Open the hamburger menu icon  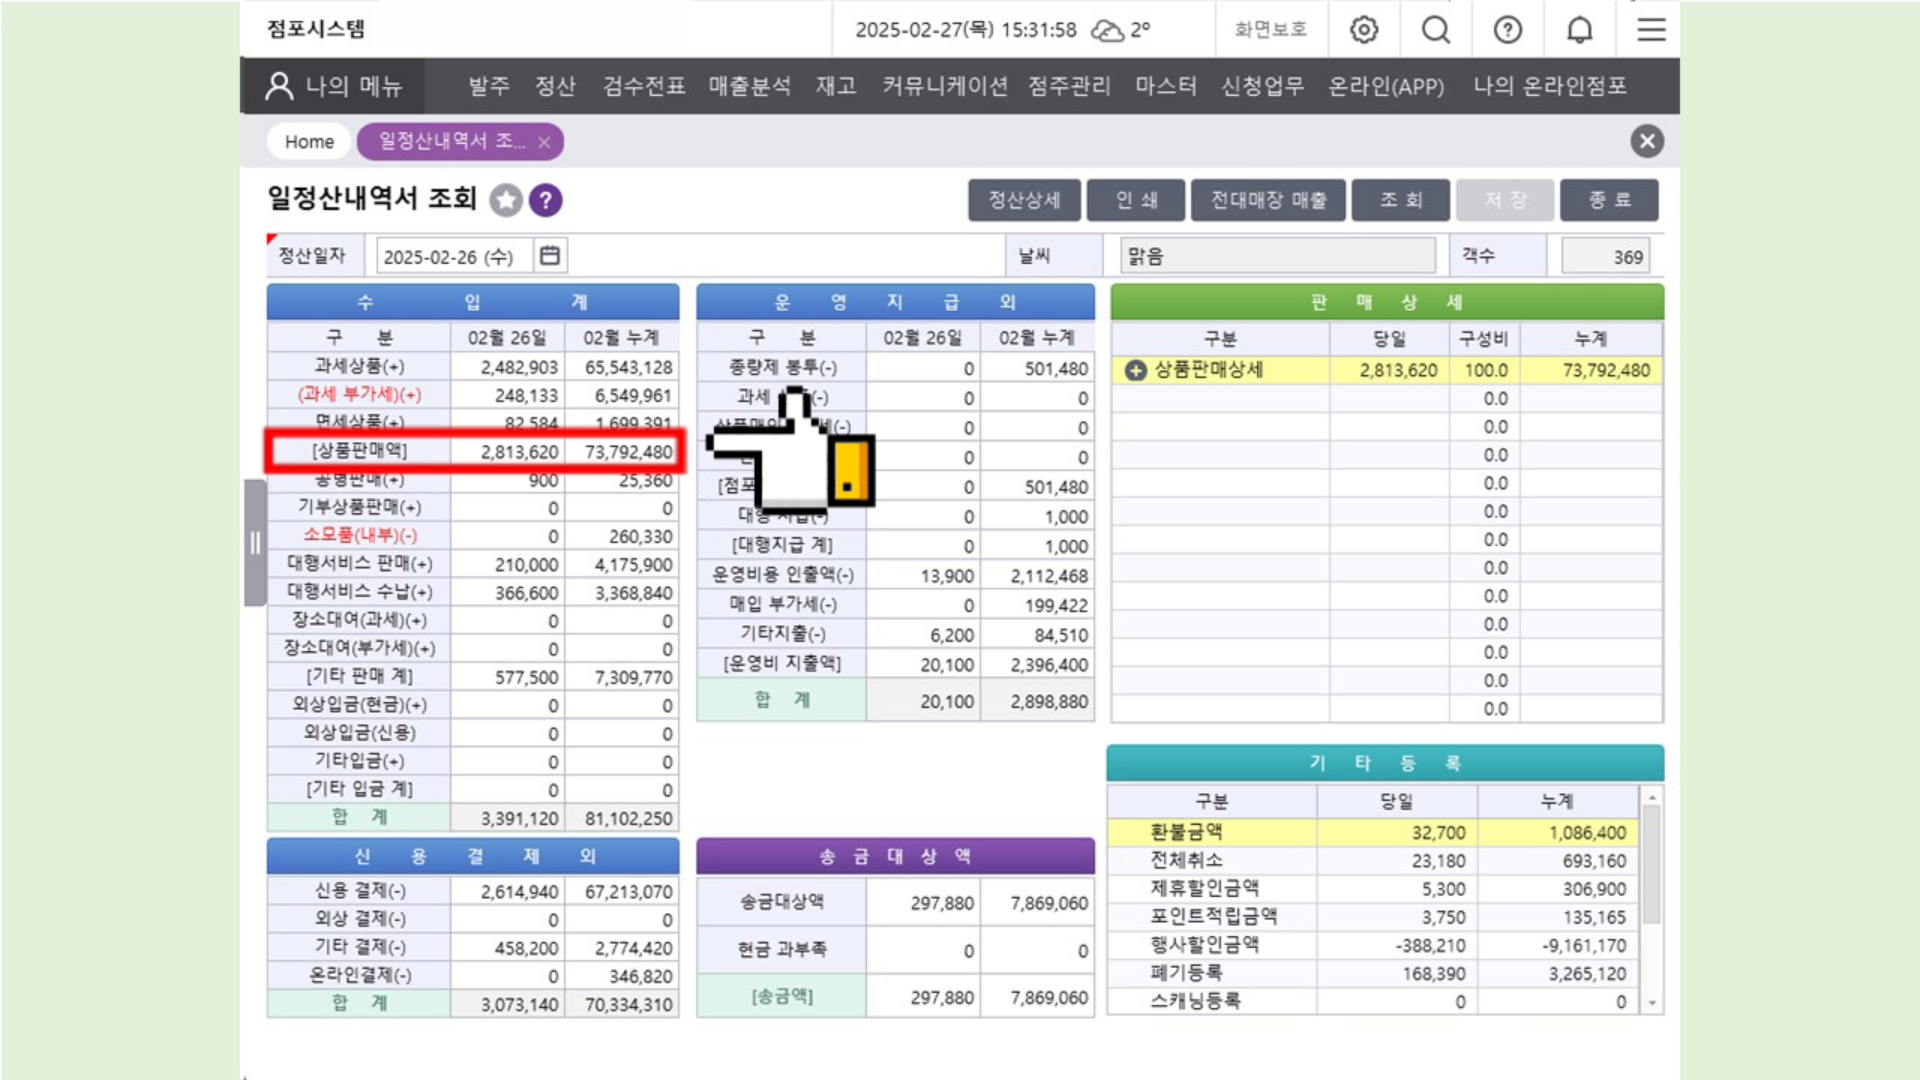click(x=1651, y=30)
